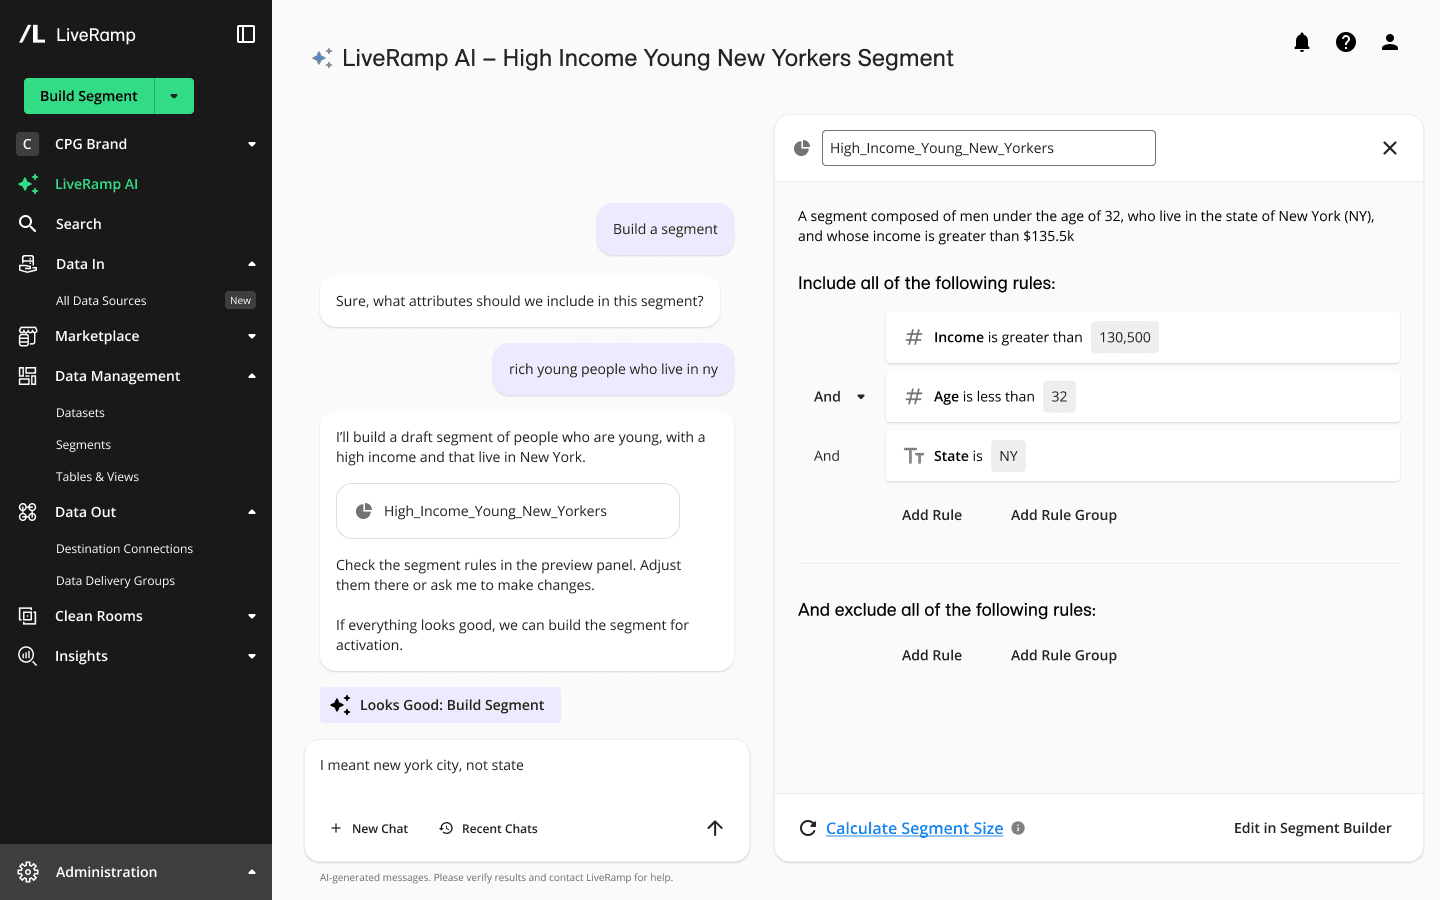Collapse the sidebar panel icon
Viewport: 1440px width, 900px height.
pyautogui.click(x=246, y=34)
